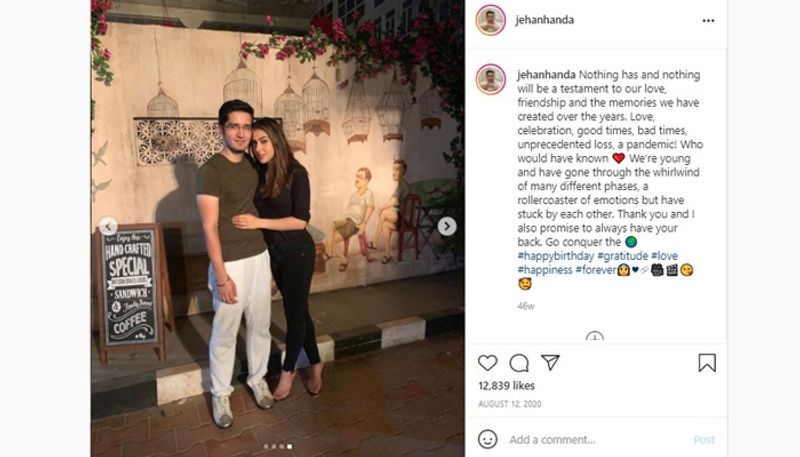Viewport: 800px width, 457px height.
Task: Open the #gratitude hashtag
Action: [x=622, y=256]
